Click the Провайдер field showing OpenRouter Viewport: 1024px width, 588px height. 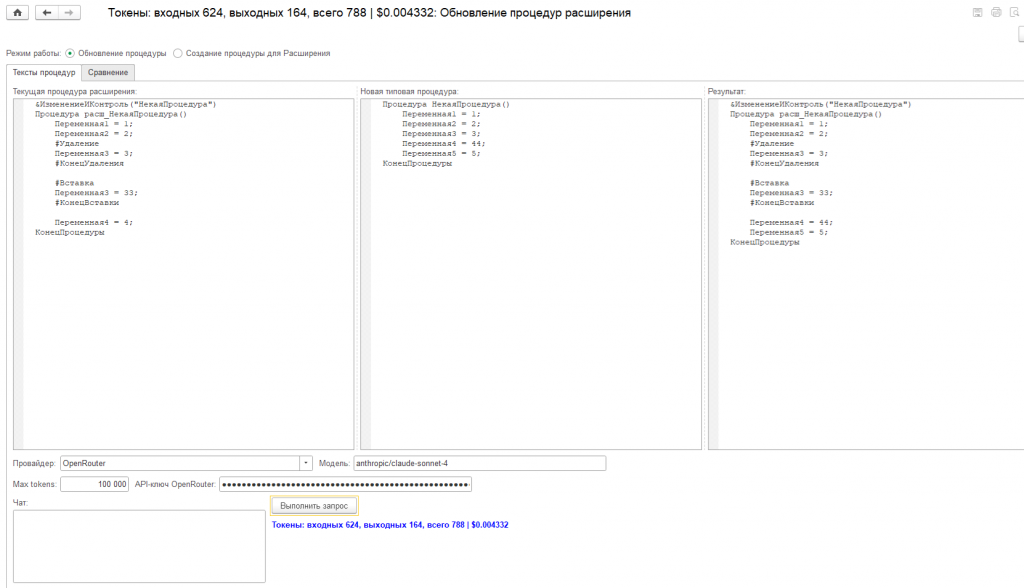(x=180, y=463)
